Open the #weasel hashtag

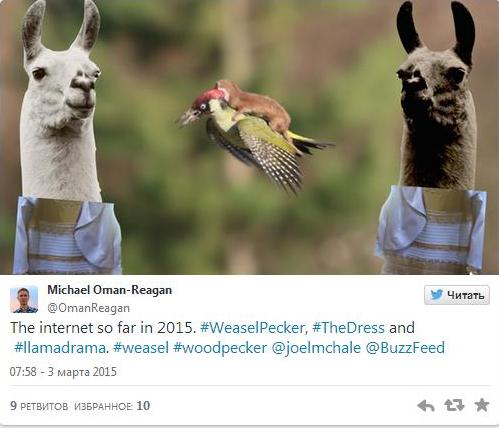pyautogui.click(x=141, y=348)
